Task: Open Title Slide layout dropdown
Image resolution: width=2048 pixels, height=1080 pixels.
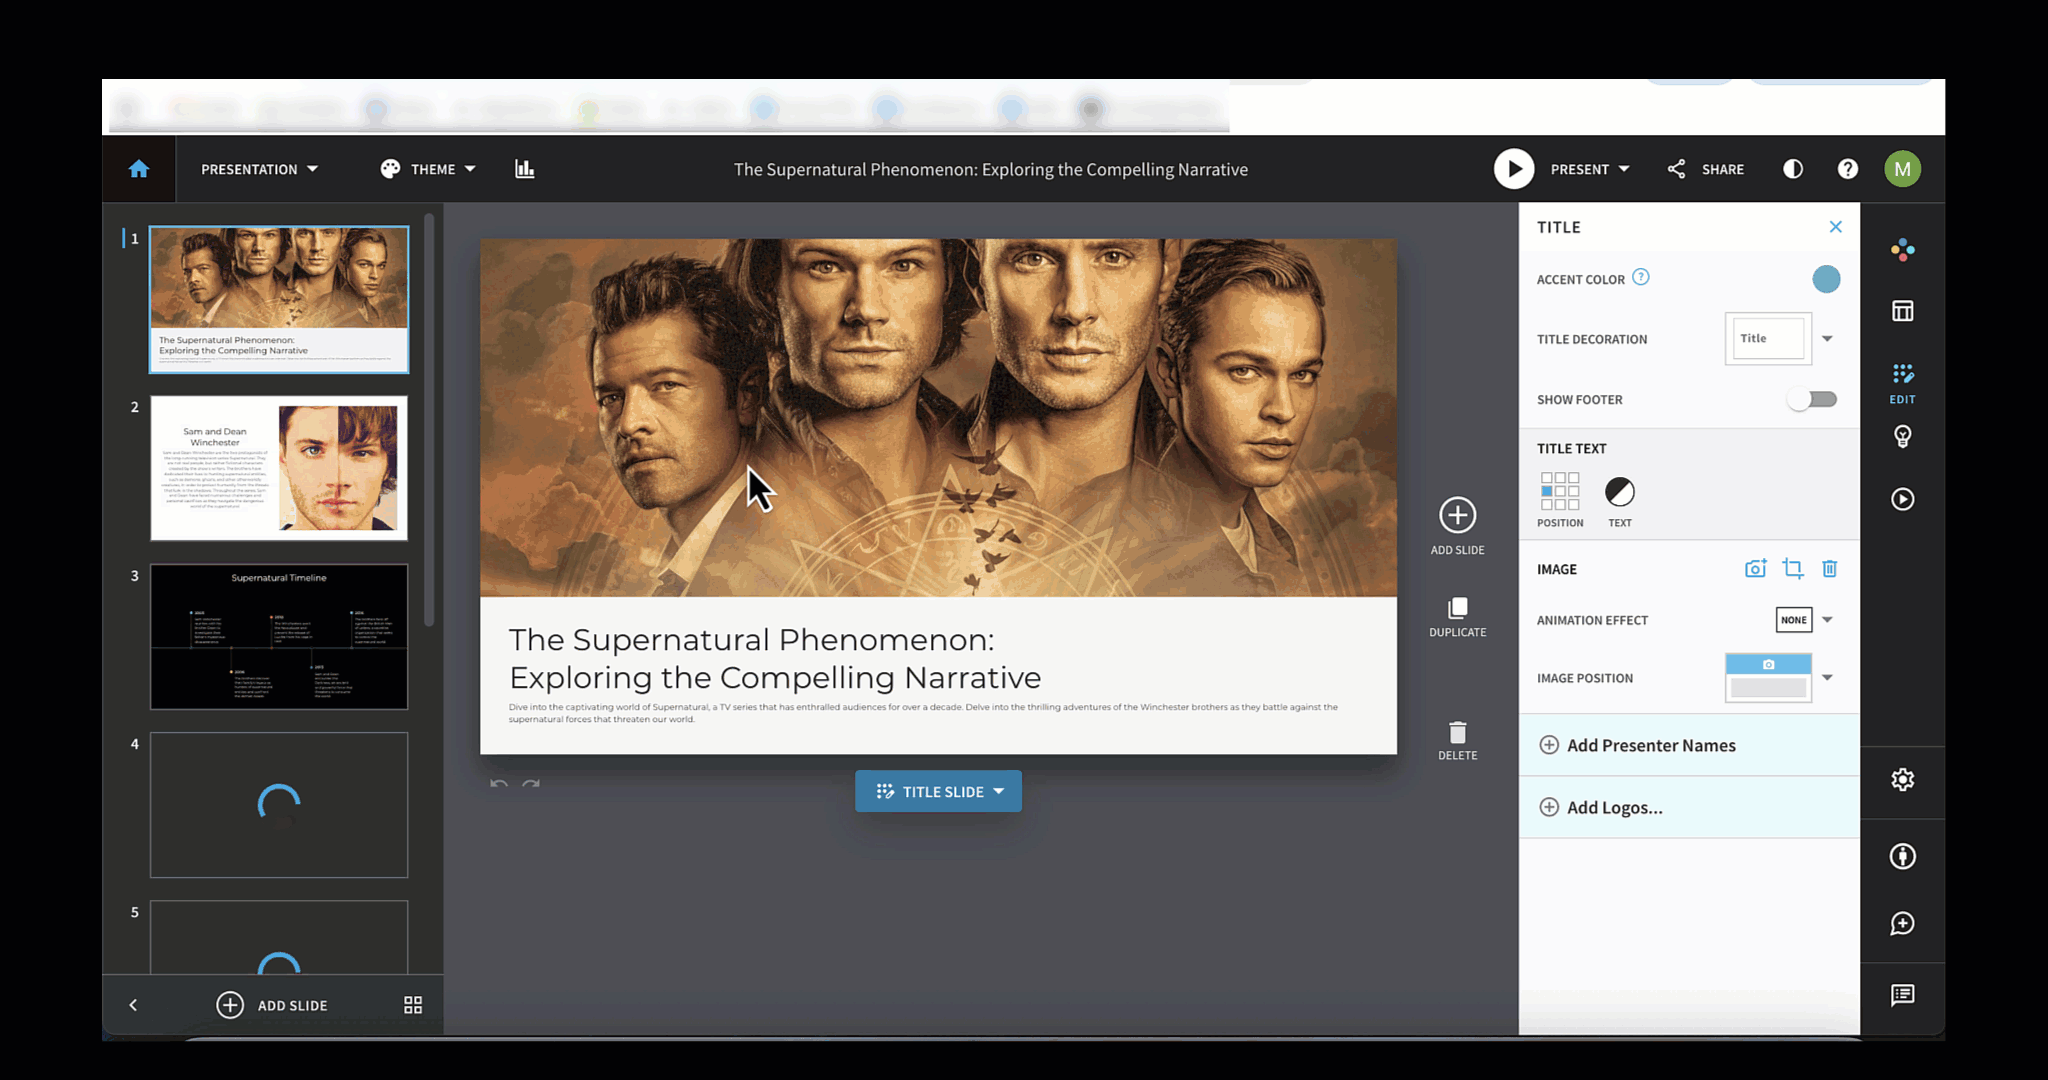Action: (x=938, y=791)
